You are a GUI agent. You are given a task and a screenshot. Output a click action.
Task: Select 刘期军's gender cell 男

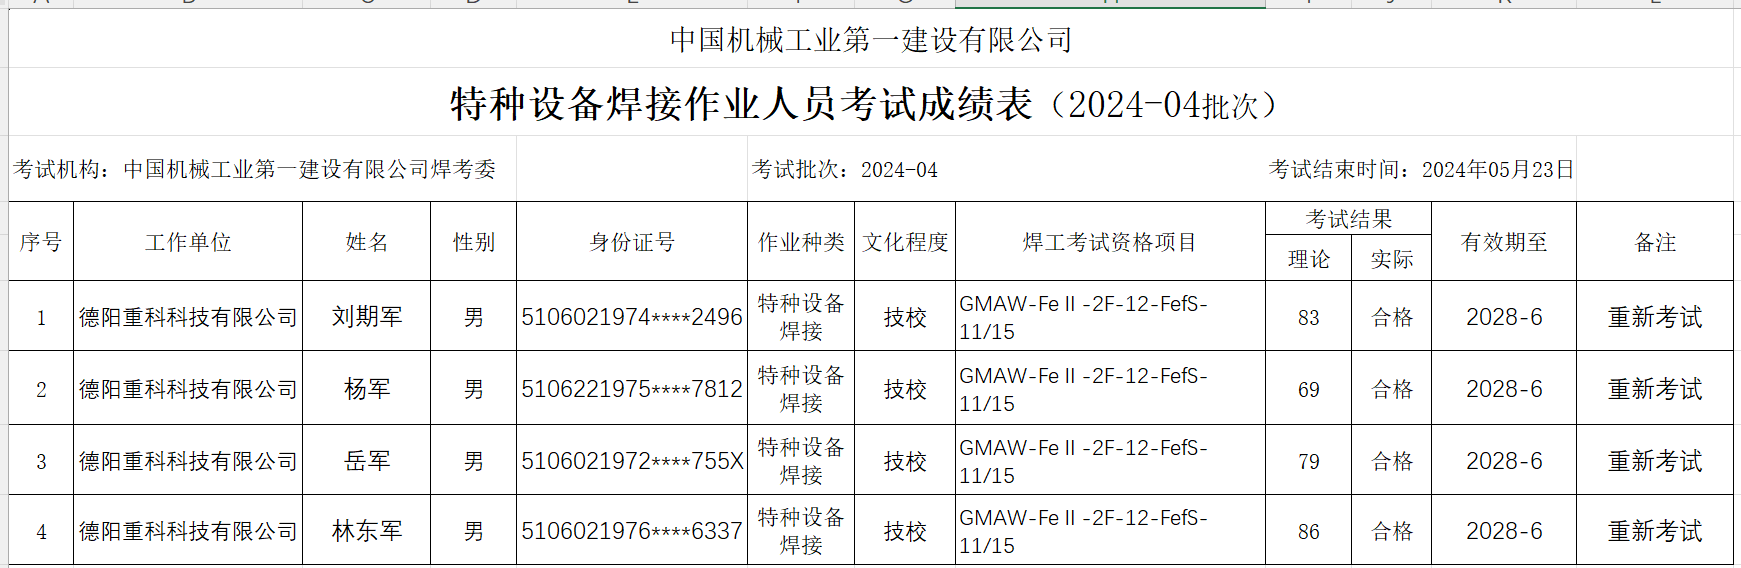(x=474, y=316)
